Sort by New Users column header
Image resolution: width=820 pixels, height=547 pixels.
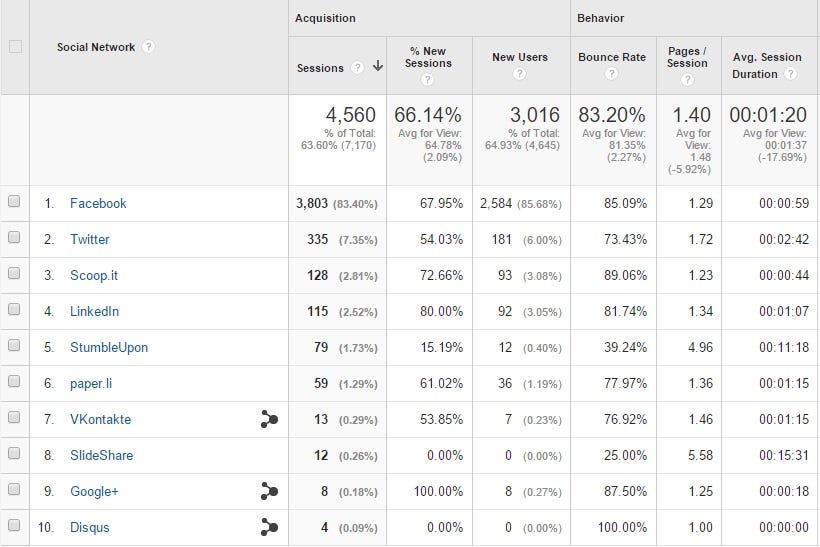[x=520, y=57]
